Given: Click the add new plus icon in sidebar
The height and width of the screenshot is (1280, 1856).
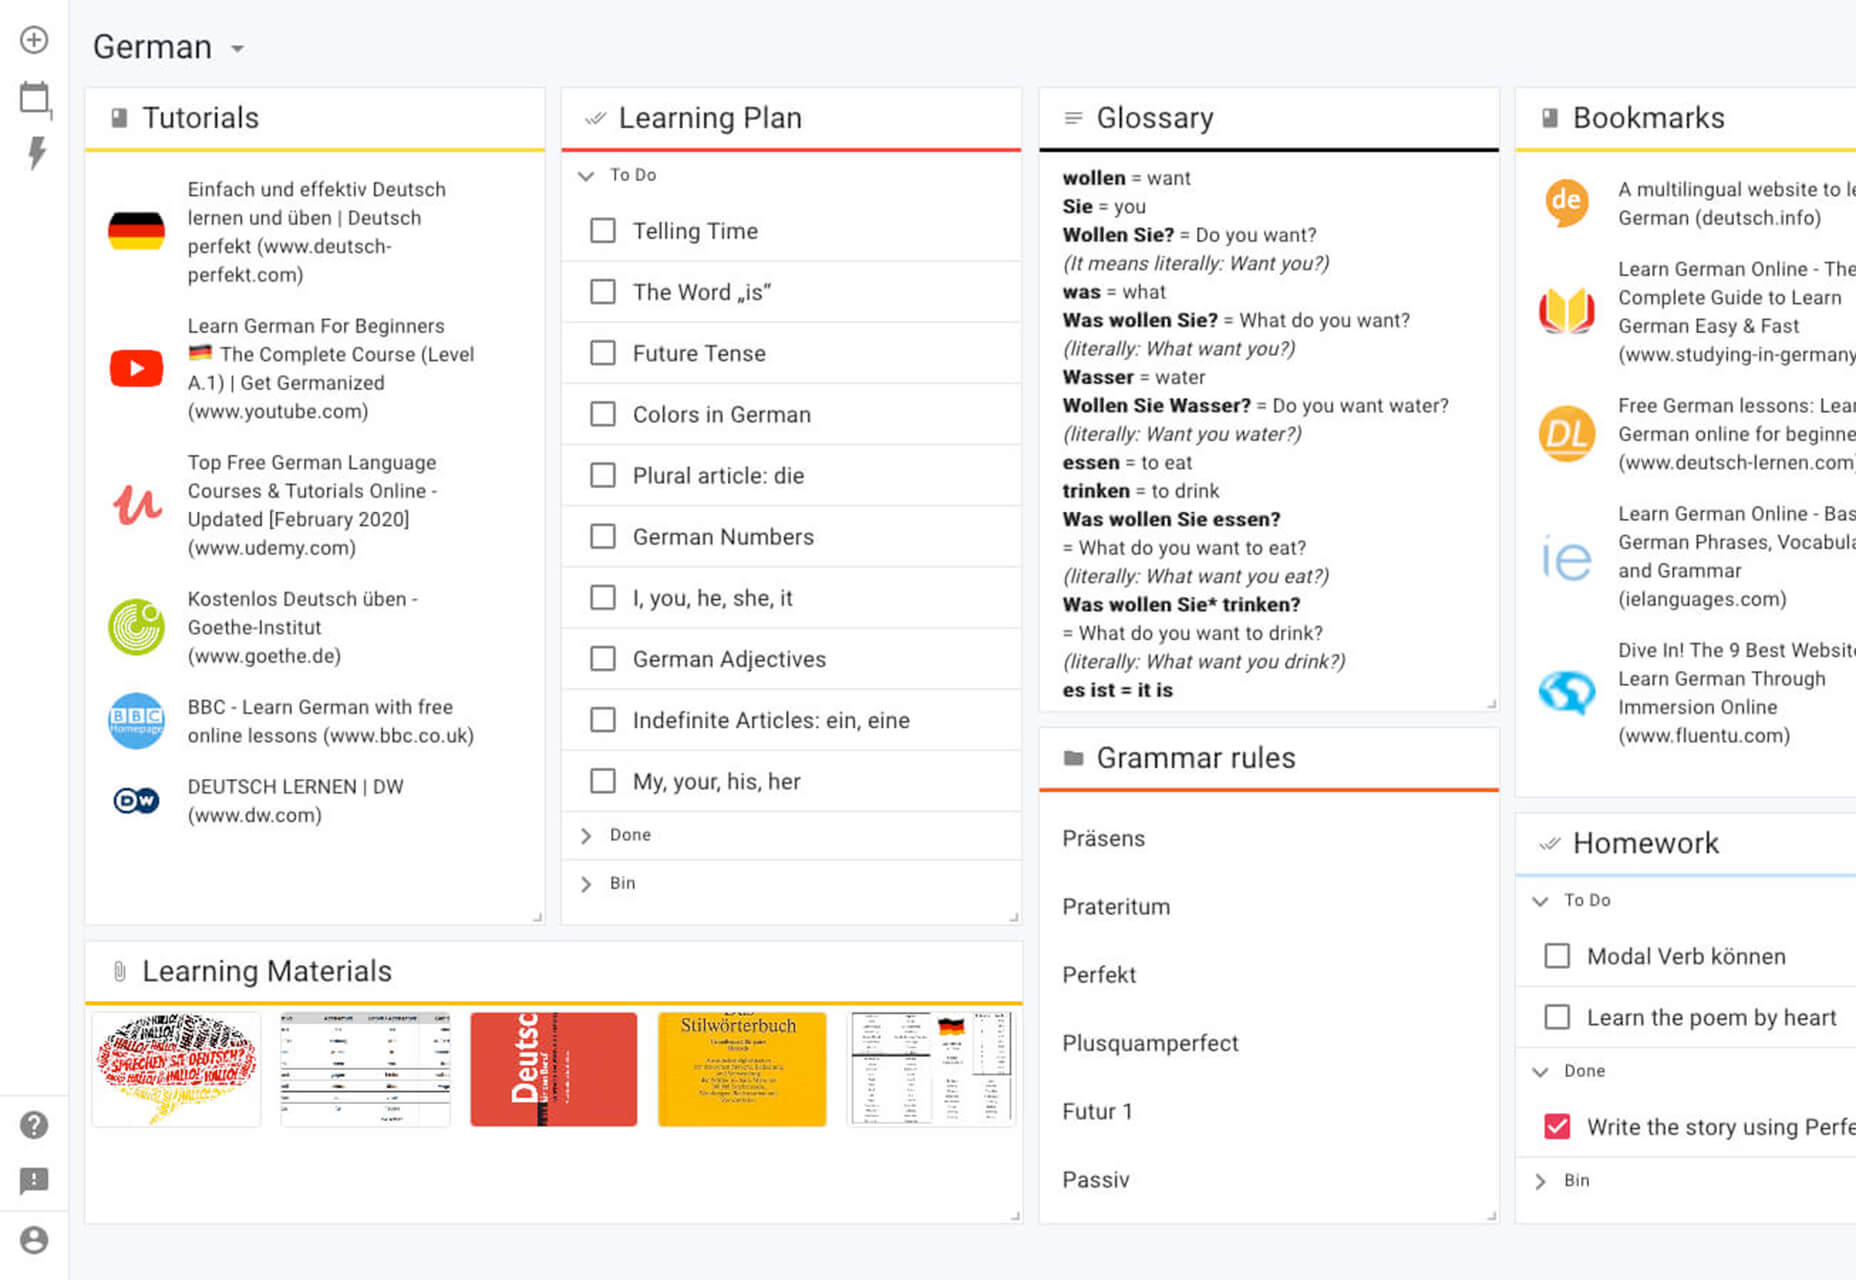Looking at the screenshot, I should (x=34, y=40).
